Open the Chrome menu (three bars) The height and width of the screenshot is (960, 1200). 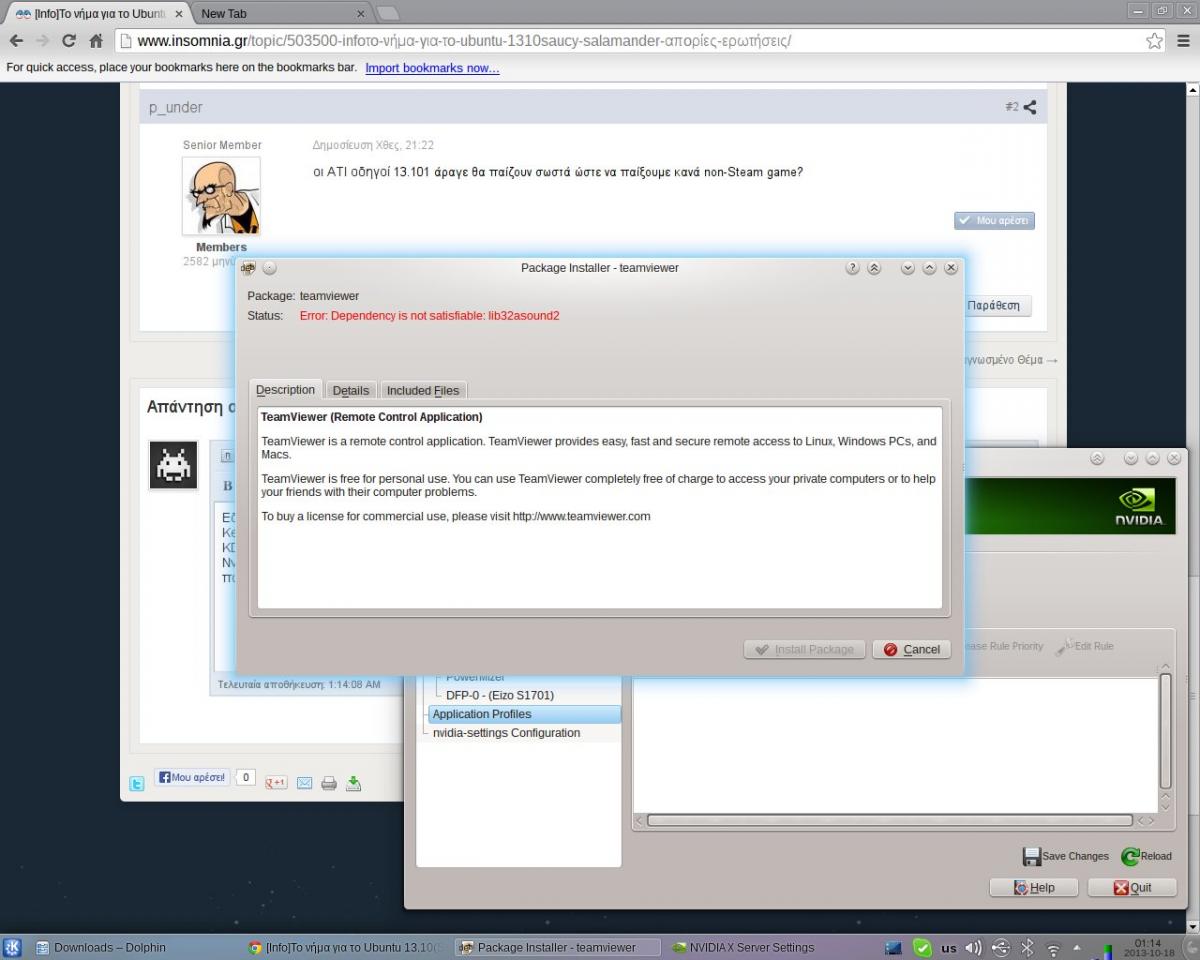click(x=1183, y=41)
